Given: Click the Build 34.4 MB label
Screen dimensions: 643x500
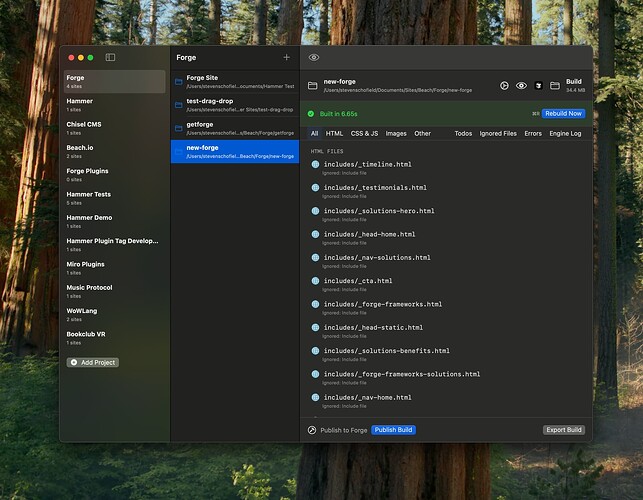Looking at the screenshot, I should (575, 85).
